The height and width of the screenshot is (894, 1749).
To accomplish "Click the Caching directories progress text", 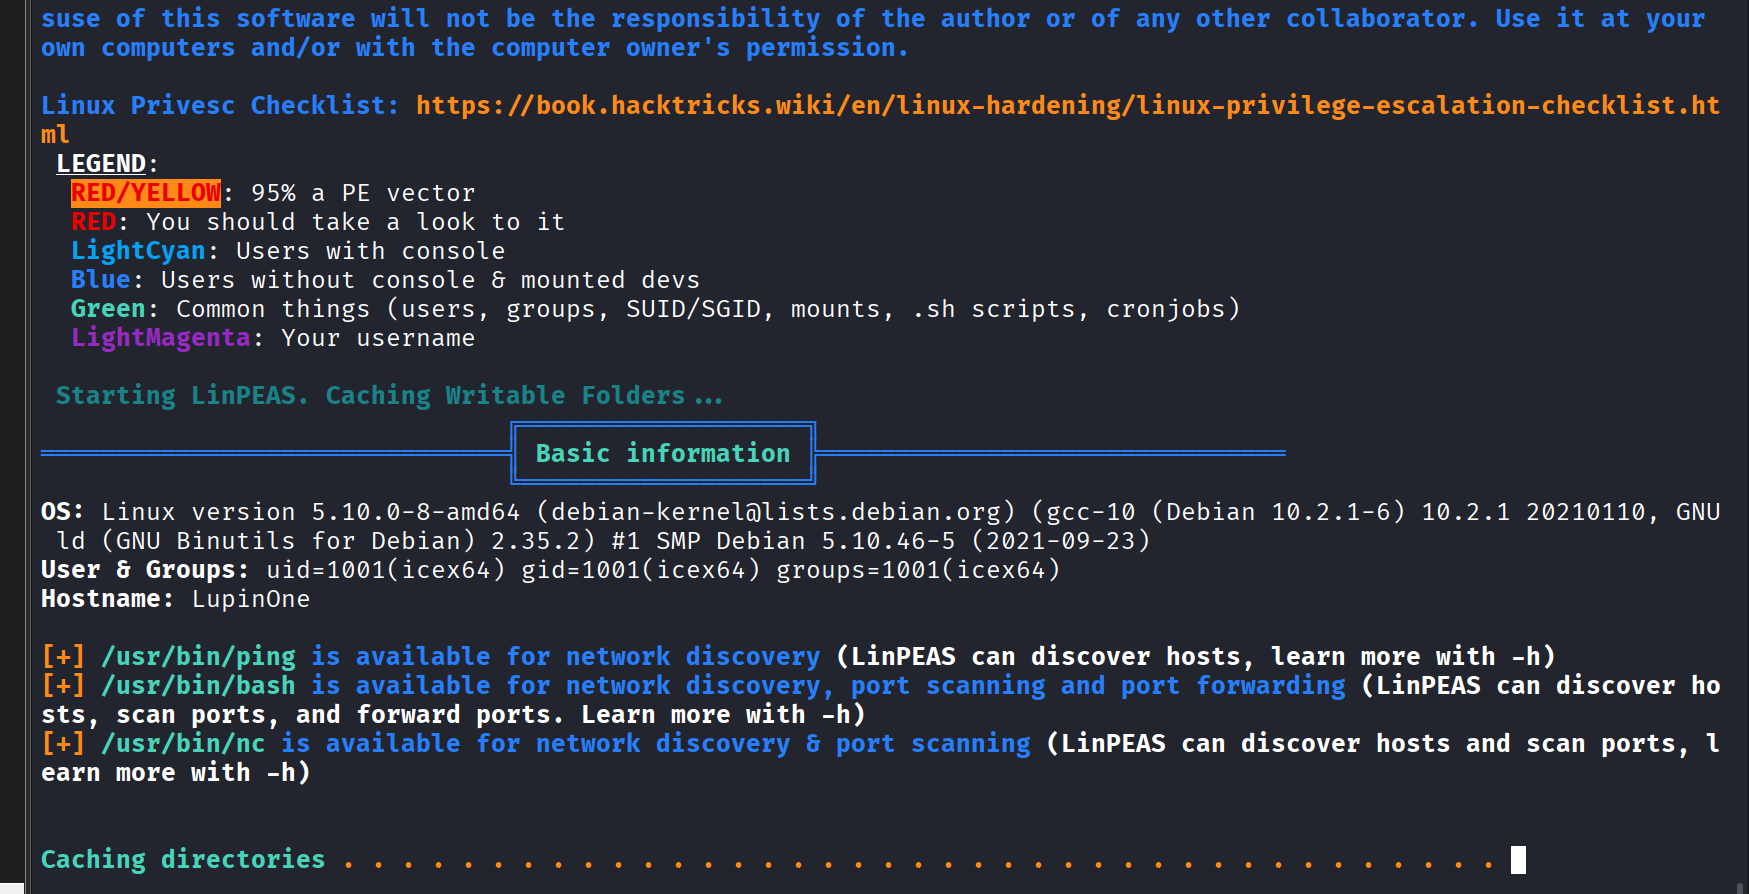I will coord(183,860).
